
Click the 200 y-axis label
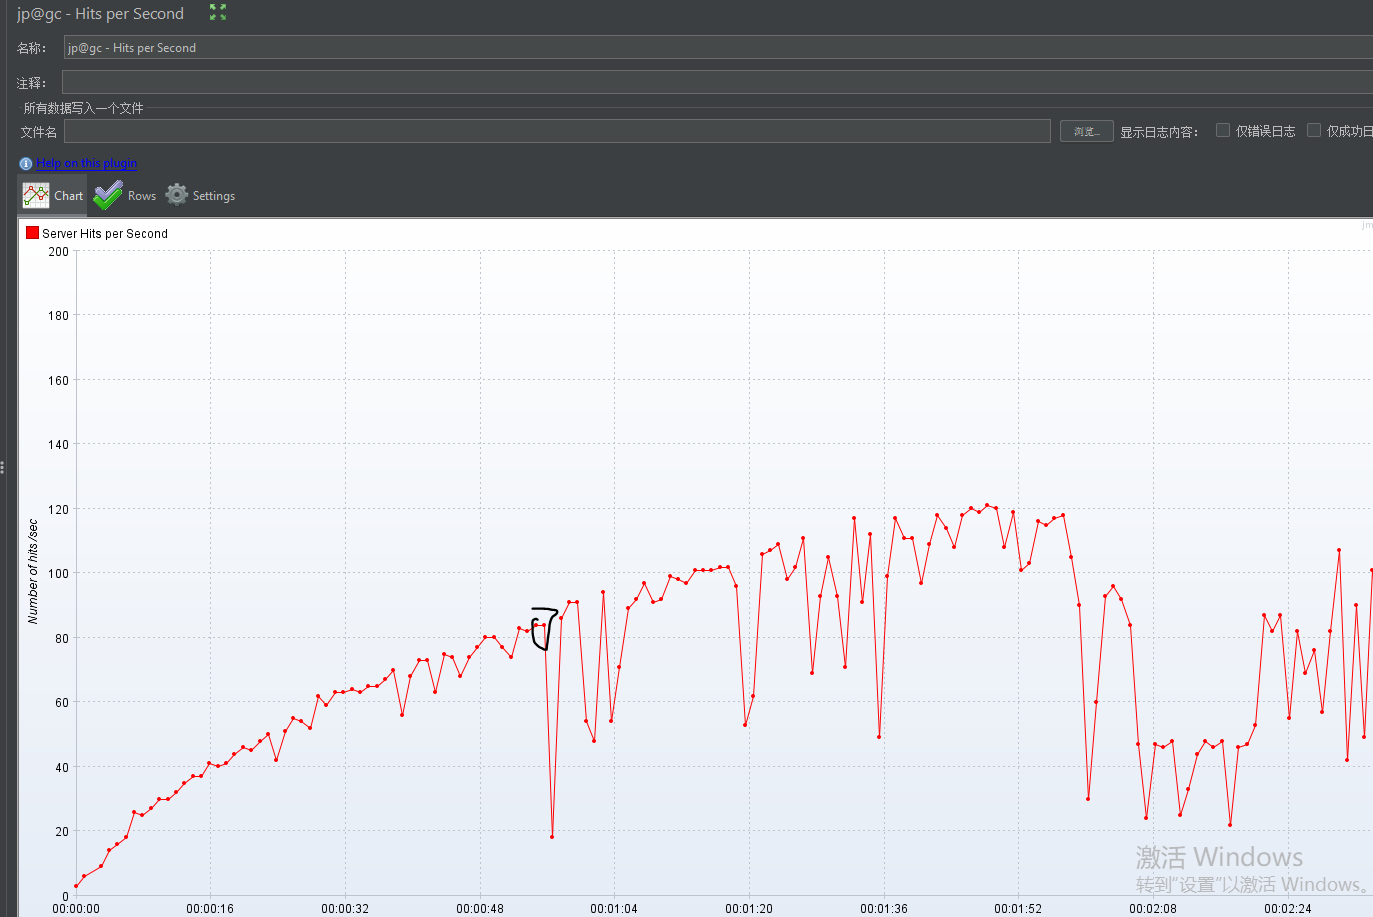pyautogui.click(x=59, y=252)
